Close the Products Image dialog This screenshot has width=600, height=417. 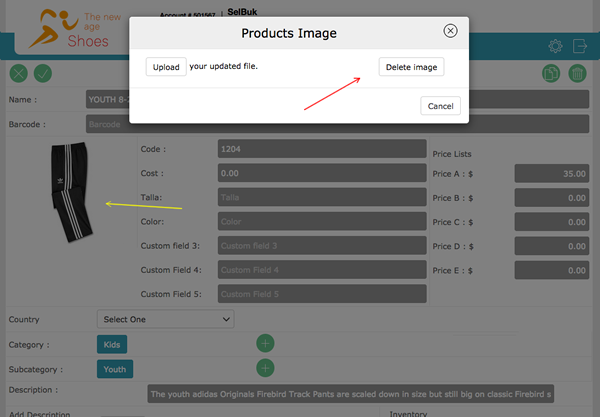[x=450, y=31]
